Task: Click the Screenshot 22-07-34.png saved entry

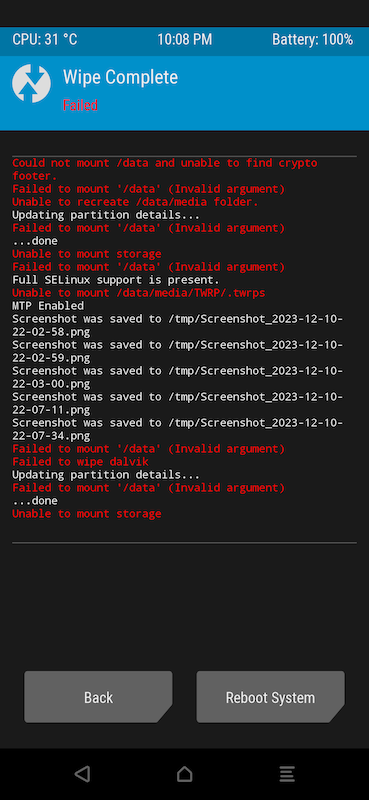Action: coord(178,430)
